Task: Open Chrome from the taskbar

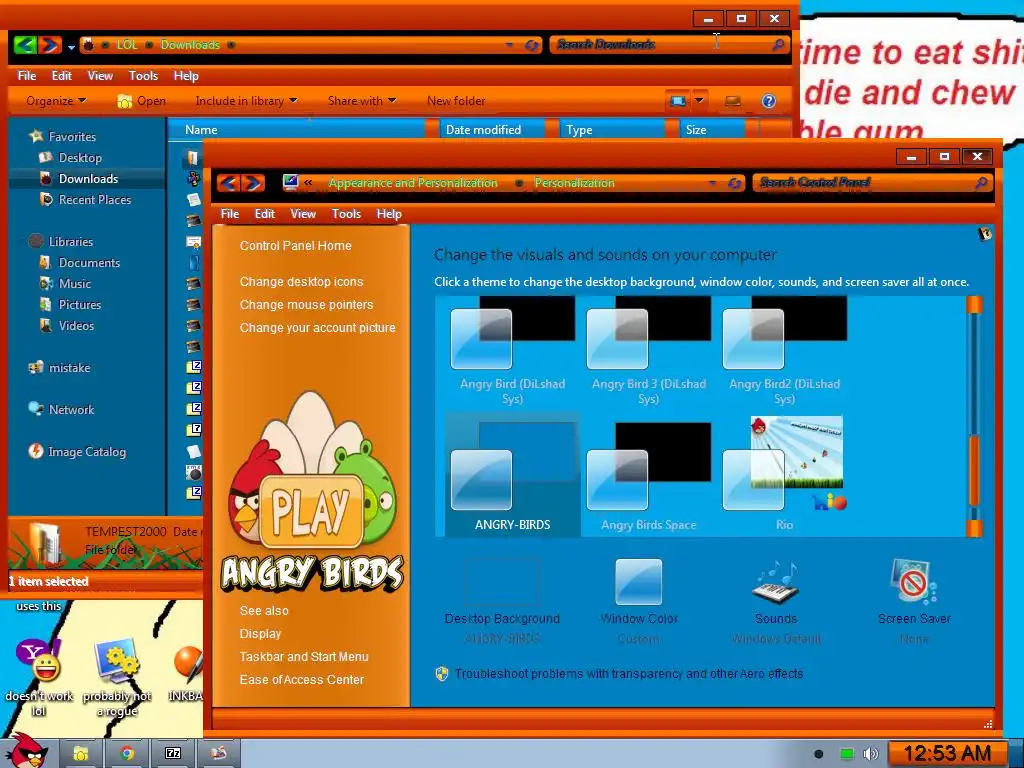Action: [127, 754]
